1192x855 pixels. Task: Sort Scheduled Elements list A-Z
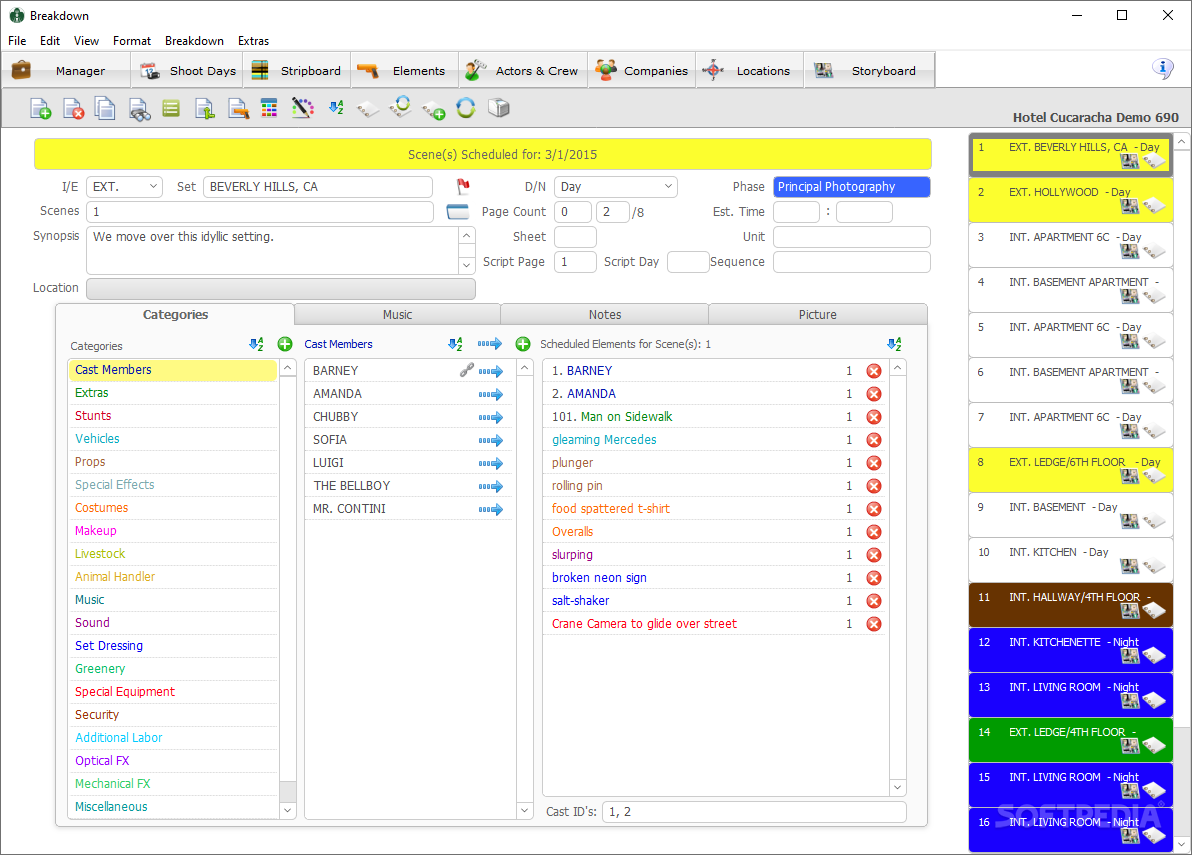point(895,344)
